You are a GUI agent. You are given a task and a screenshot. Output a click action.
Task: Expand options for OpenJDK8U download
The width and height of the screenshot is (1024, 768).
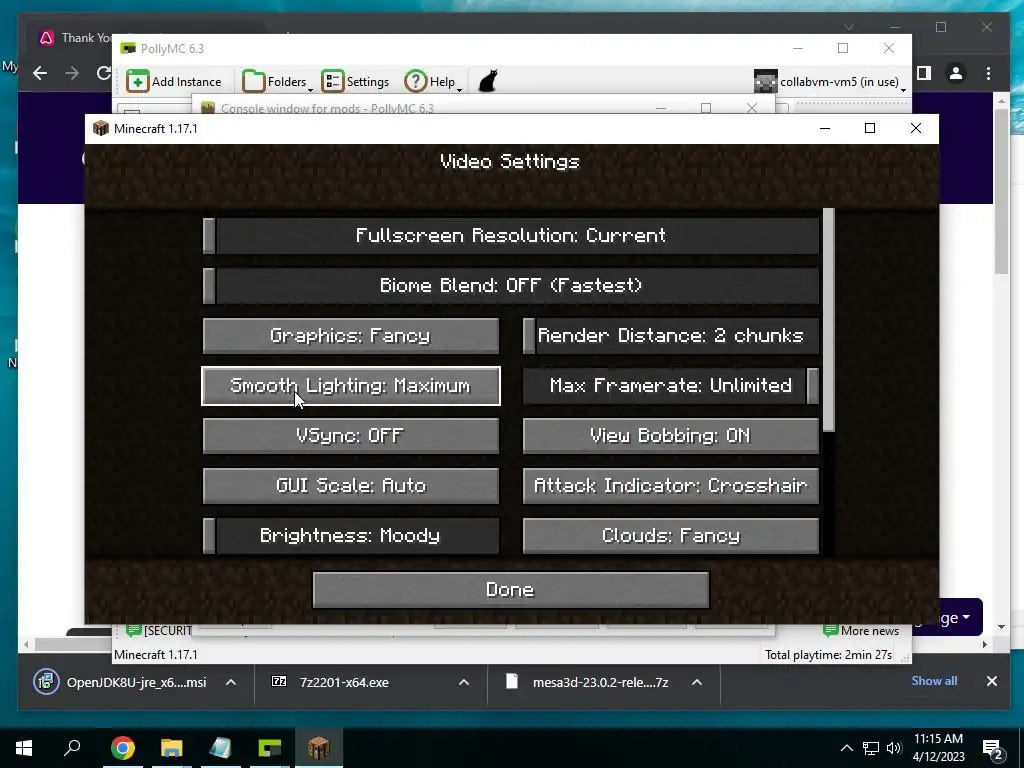pyautogui.click(x=231, y=682)
